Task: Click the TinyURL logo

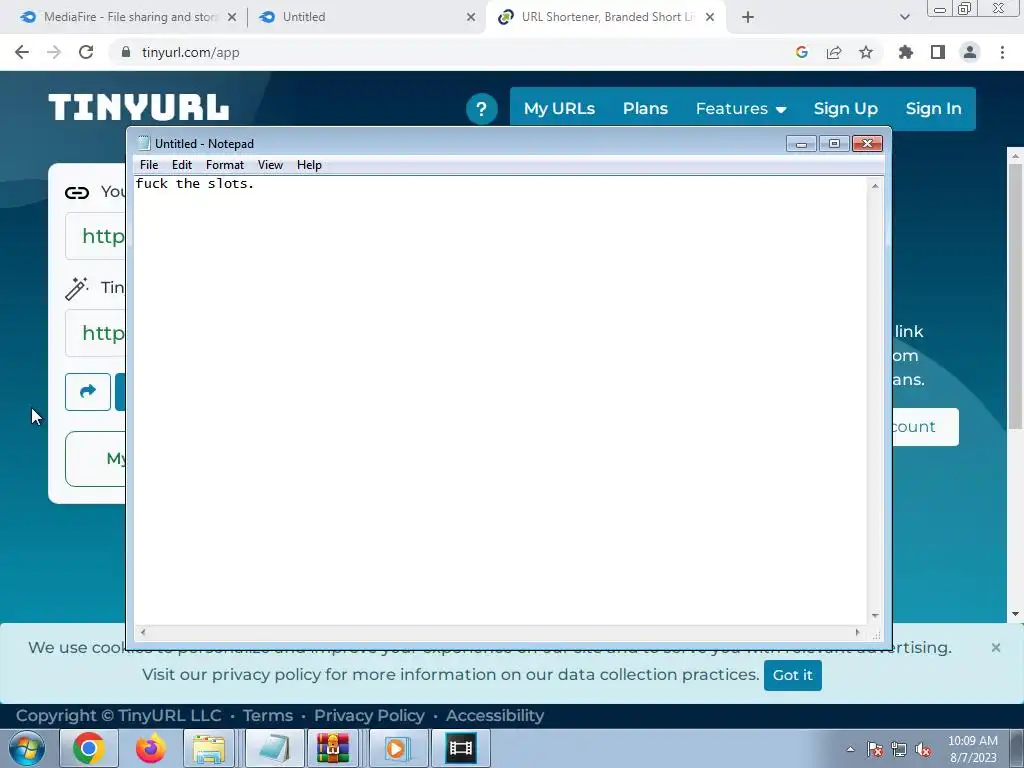Action: pyautogui.click(x=138, y=107)
